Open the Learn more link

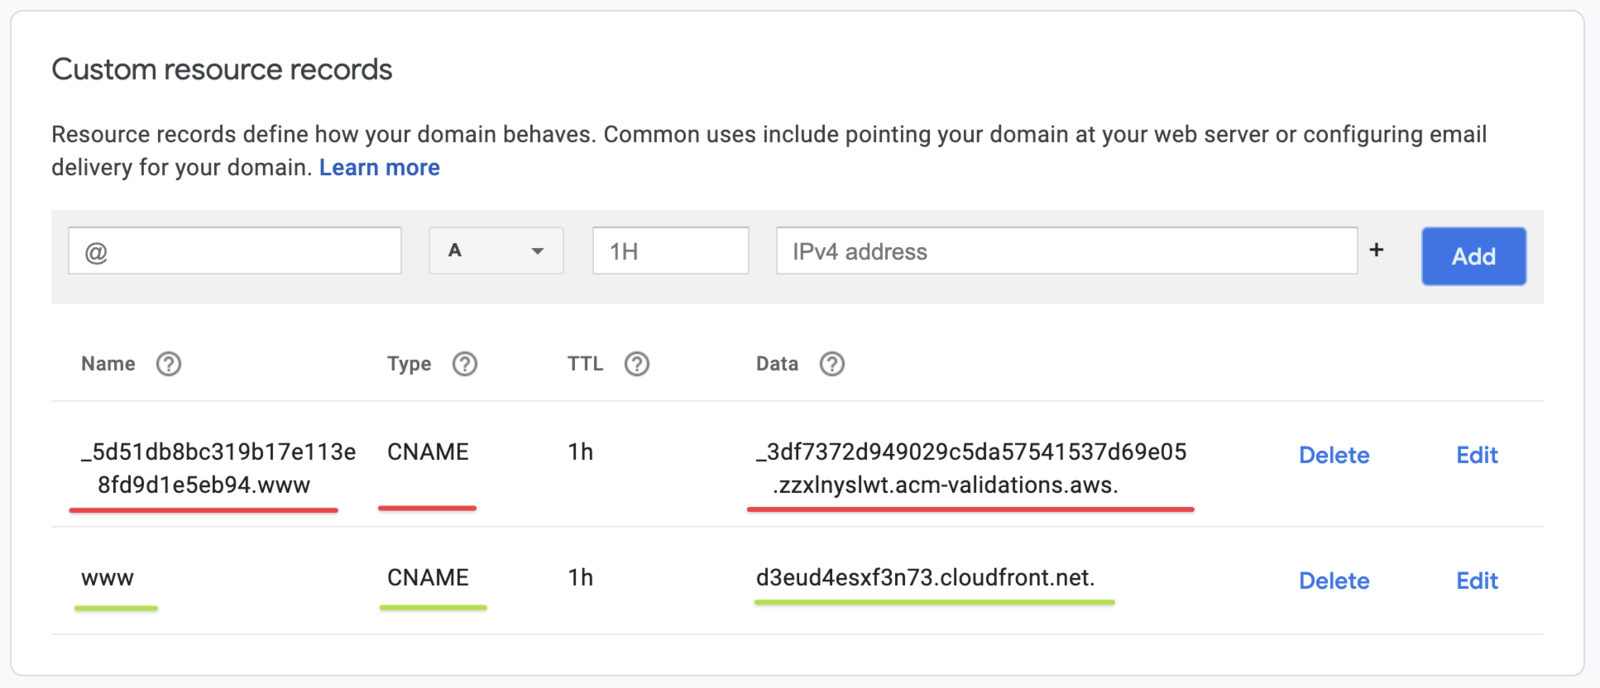point(379,168)
